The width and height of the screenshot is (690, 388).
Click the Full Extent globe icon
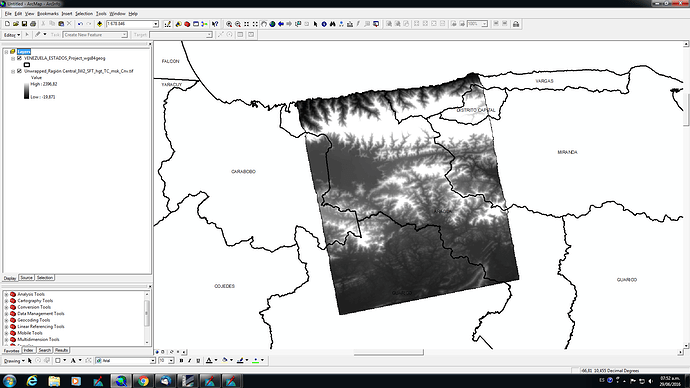(x=272, y=24)
